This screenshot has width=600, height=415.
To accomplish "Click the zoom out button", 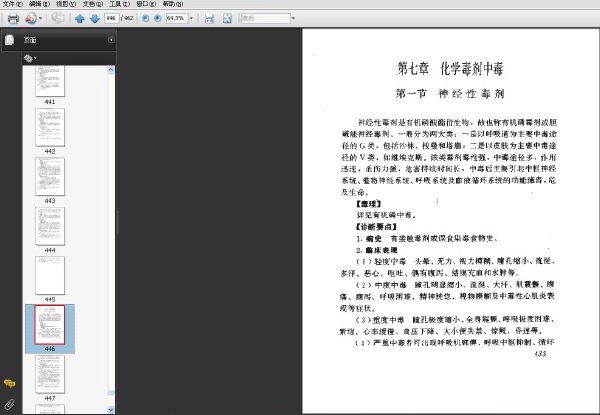I will pyautogui.click(x=145, y=18).
